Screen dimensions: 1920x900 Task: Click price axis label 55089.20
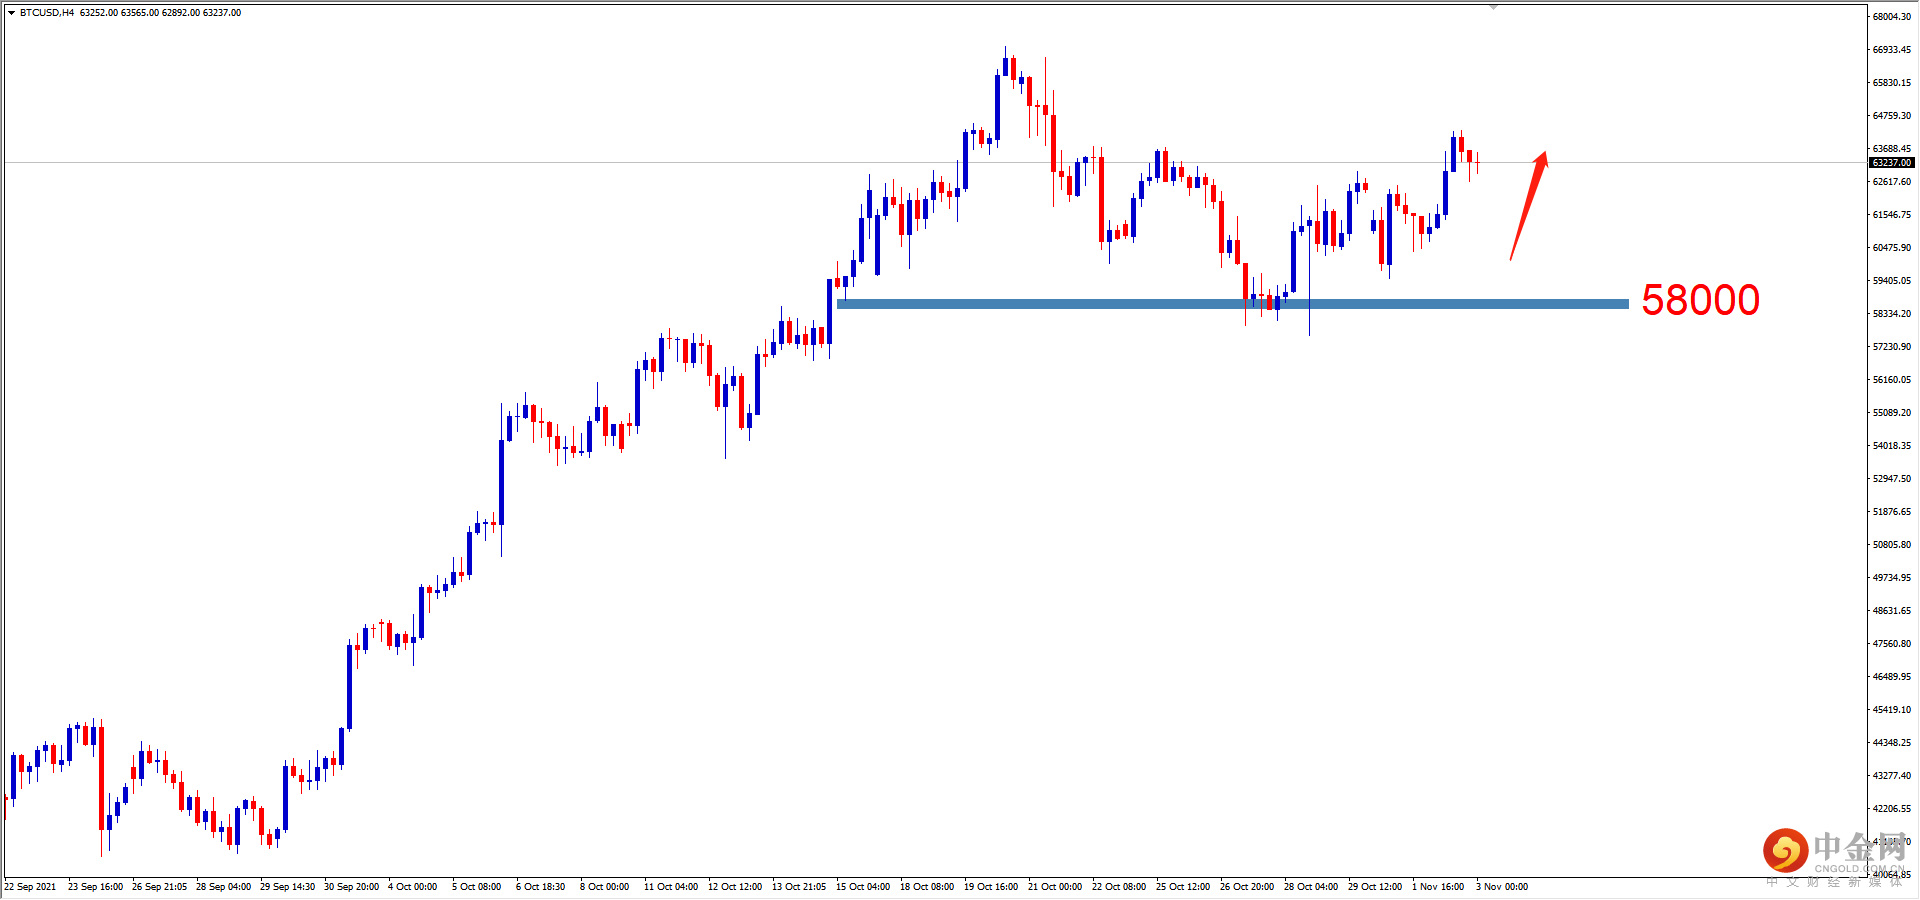click(1892, 413)
